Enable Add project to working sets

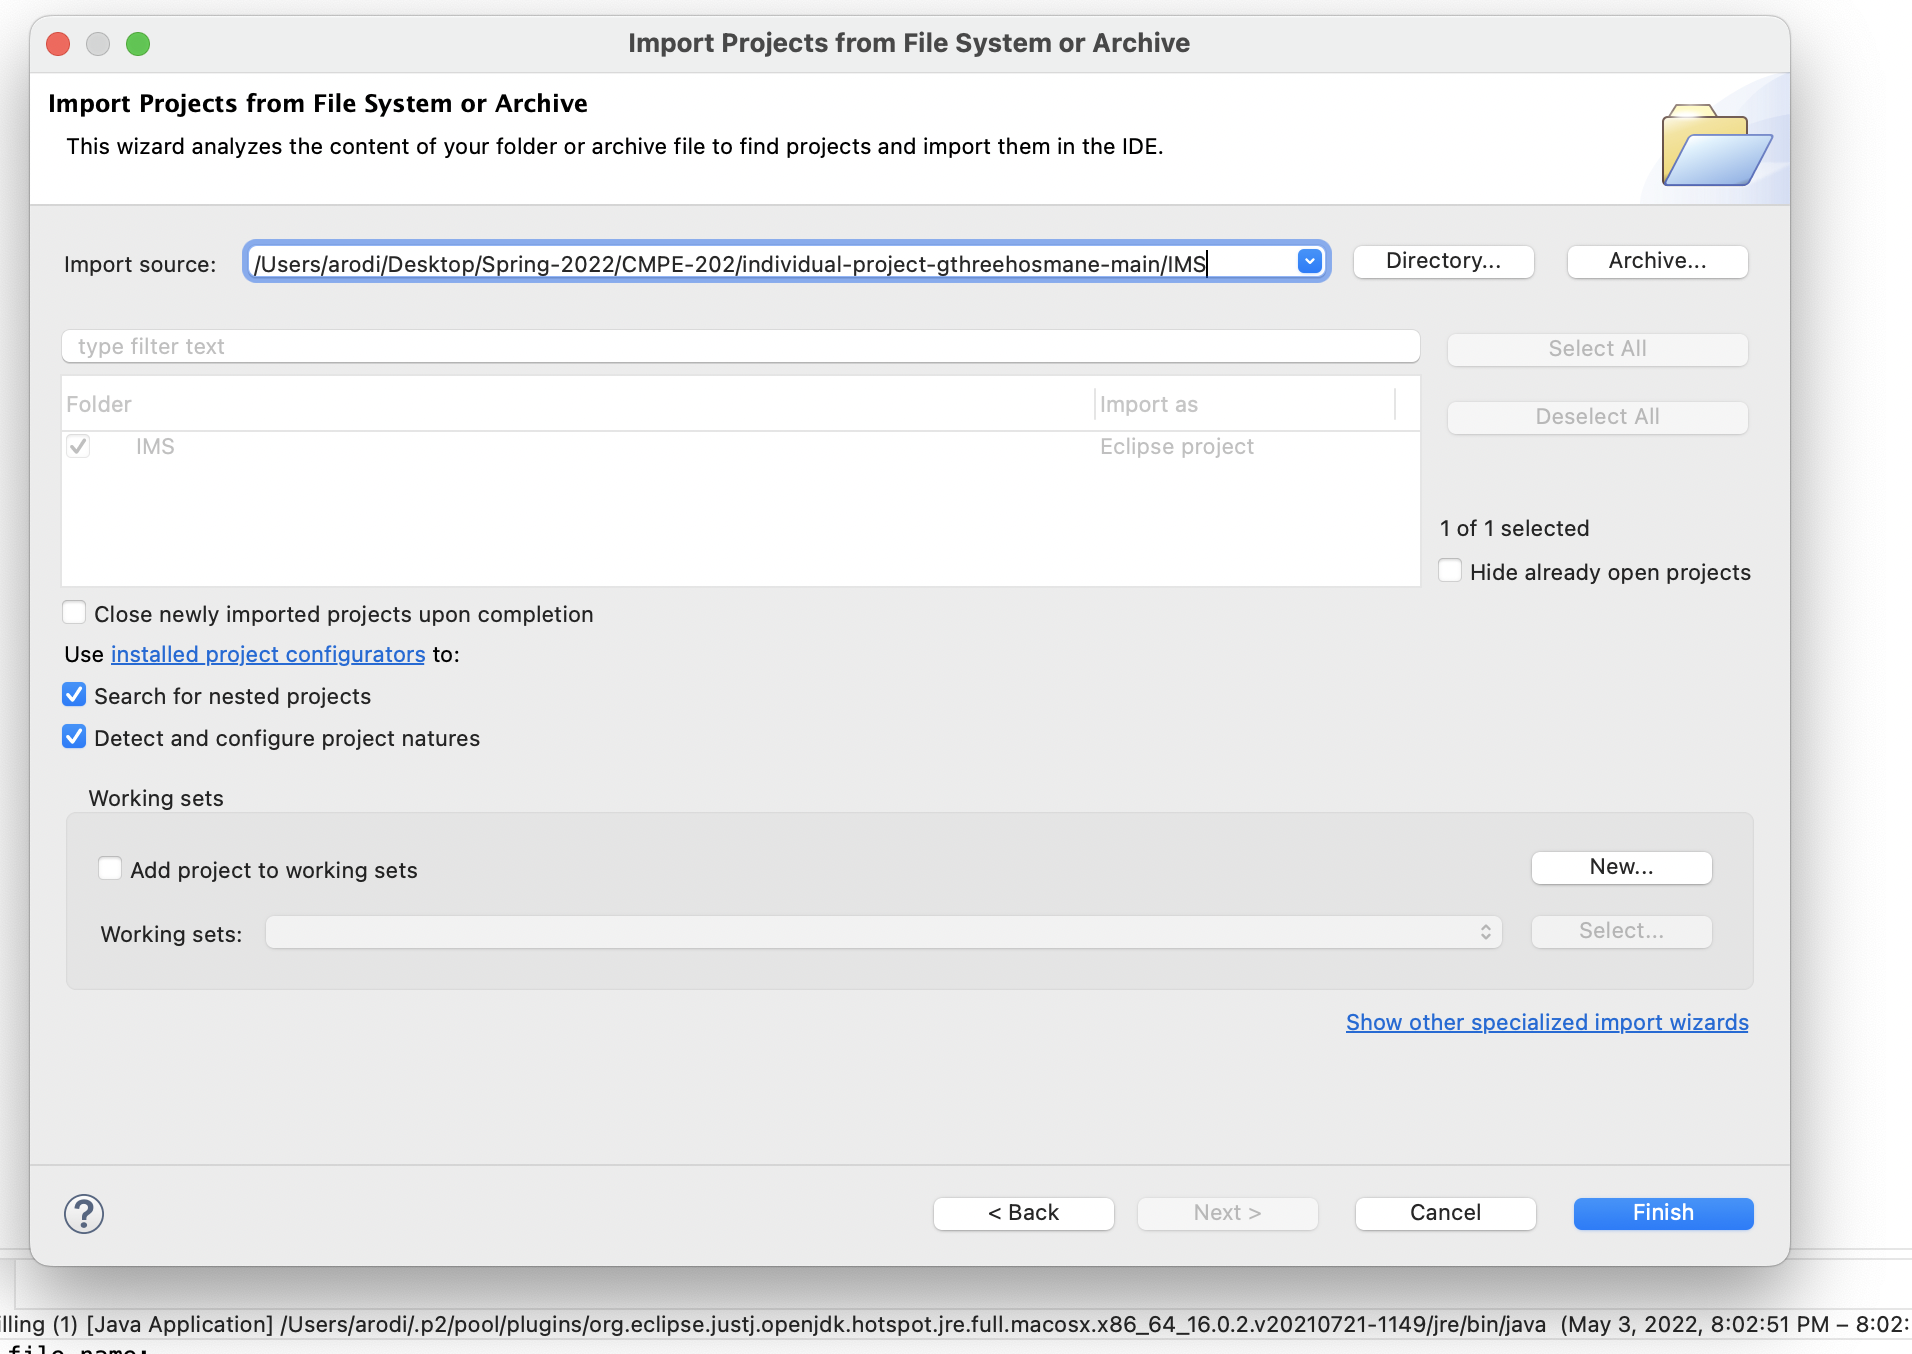coord(110,869)
